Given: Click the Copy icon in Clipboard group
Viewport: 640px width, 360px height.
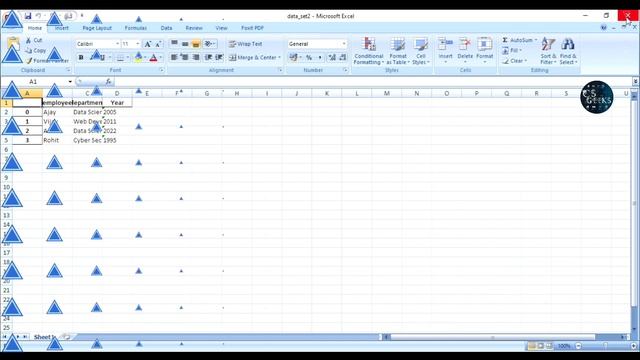Looking at the screenshot, I should [29, 50].
